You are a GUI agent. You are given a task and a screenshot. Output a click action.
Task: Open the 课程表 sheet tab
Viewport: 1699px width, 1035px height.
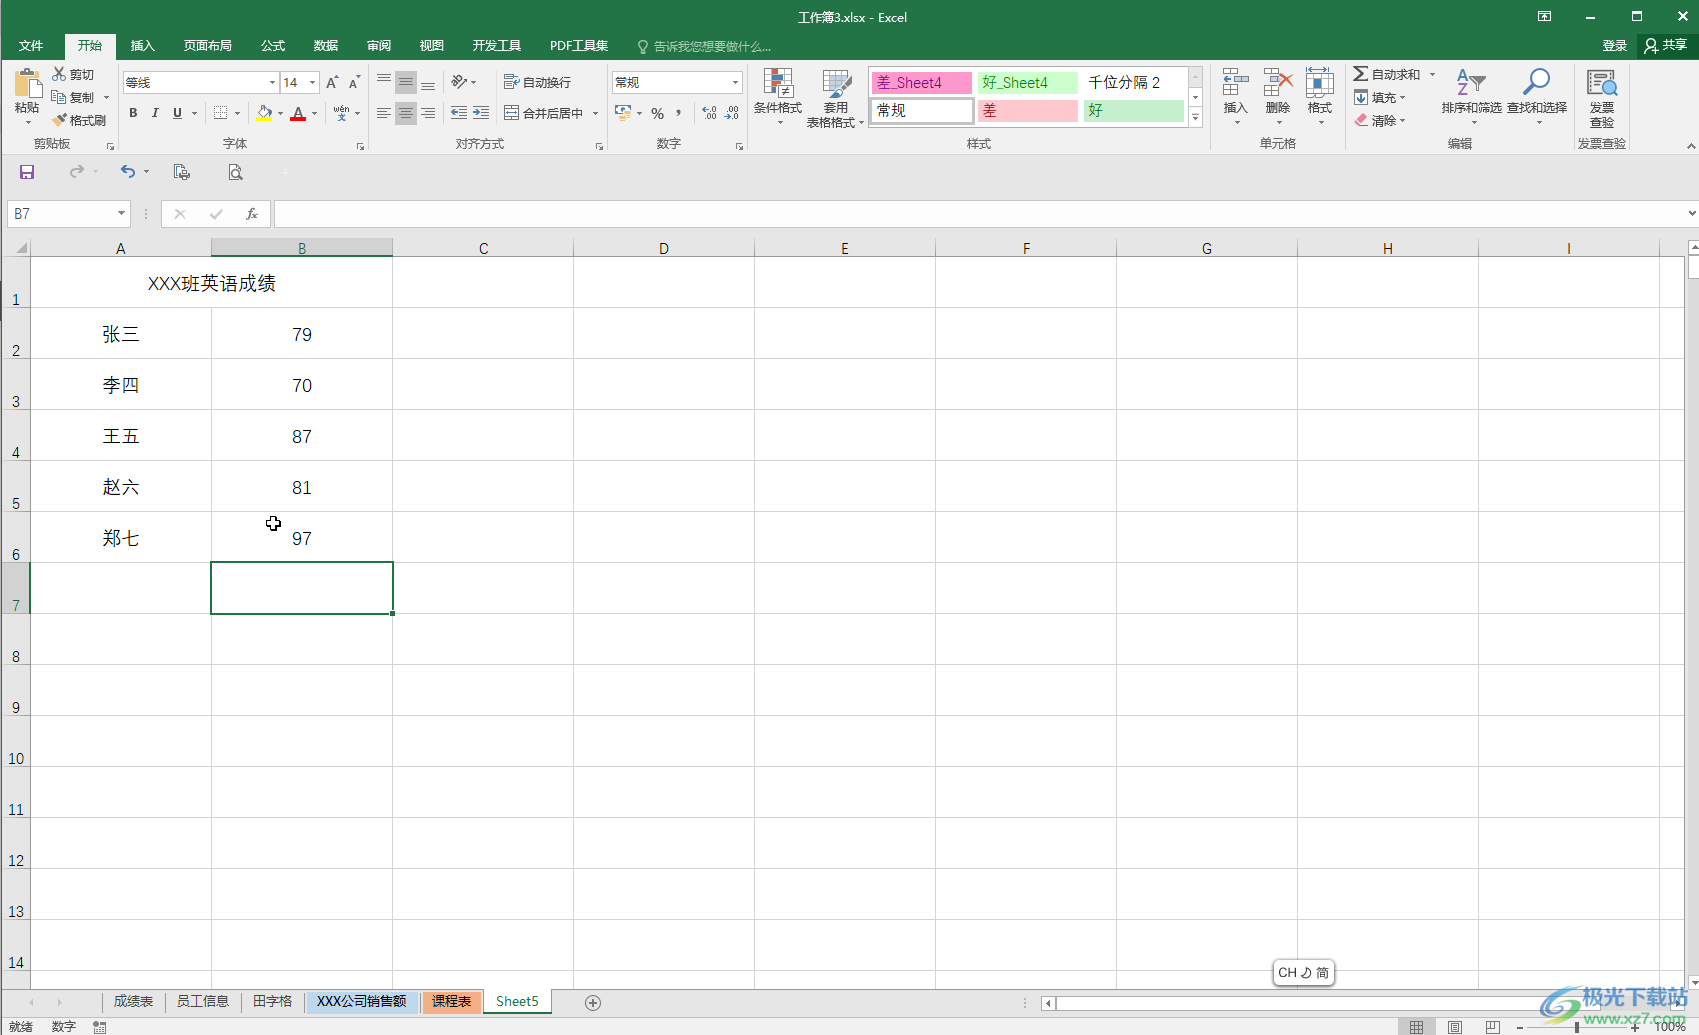tap(451, 1001)
